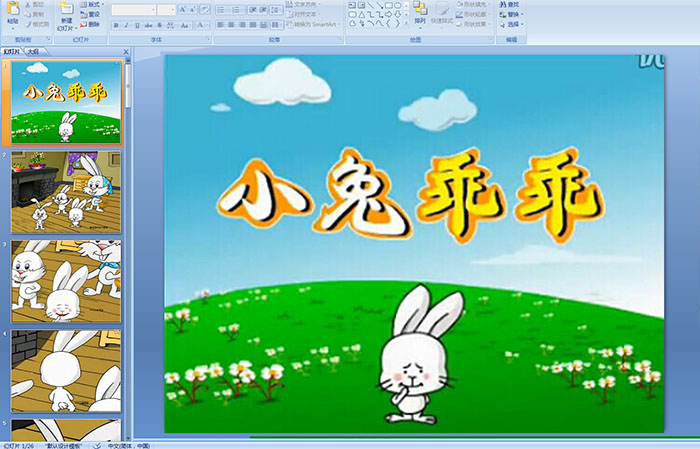Open the slide layout (版式) dropdown

92,4
